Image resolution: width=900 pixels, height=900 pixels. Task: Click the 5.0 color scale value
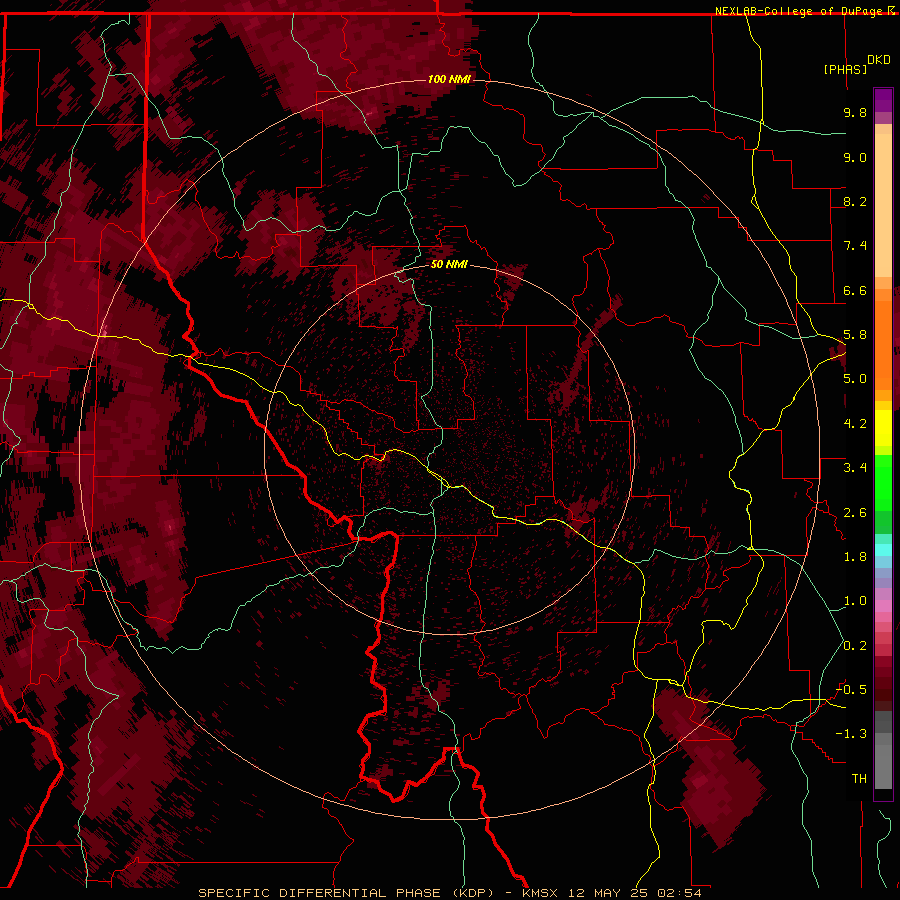(x=855, y=379)
